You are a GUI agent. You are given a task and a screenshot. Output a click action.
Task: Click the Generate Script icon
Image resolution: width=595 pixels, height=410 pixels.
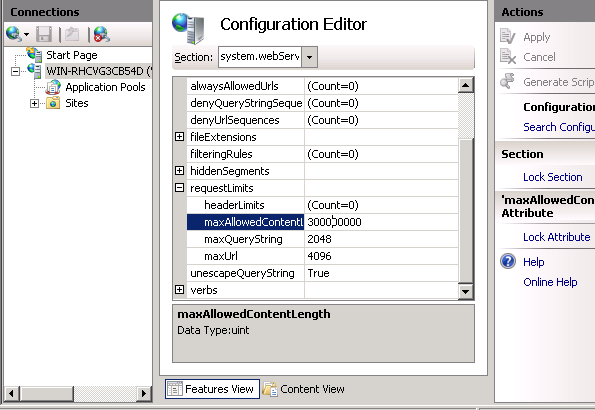[508, 80]
